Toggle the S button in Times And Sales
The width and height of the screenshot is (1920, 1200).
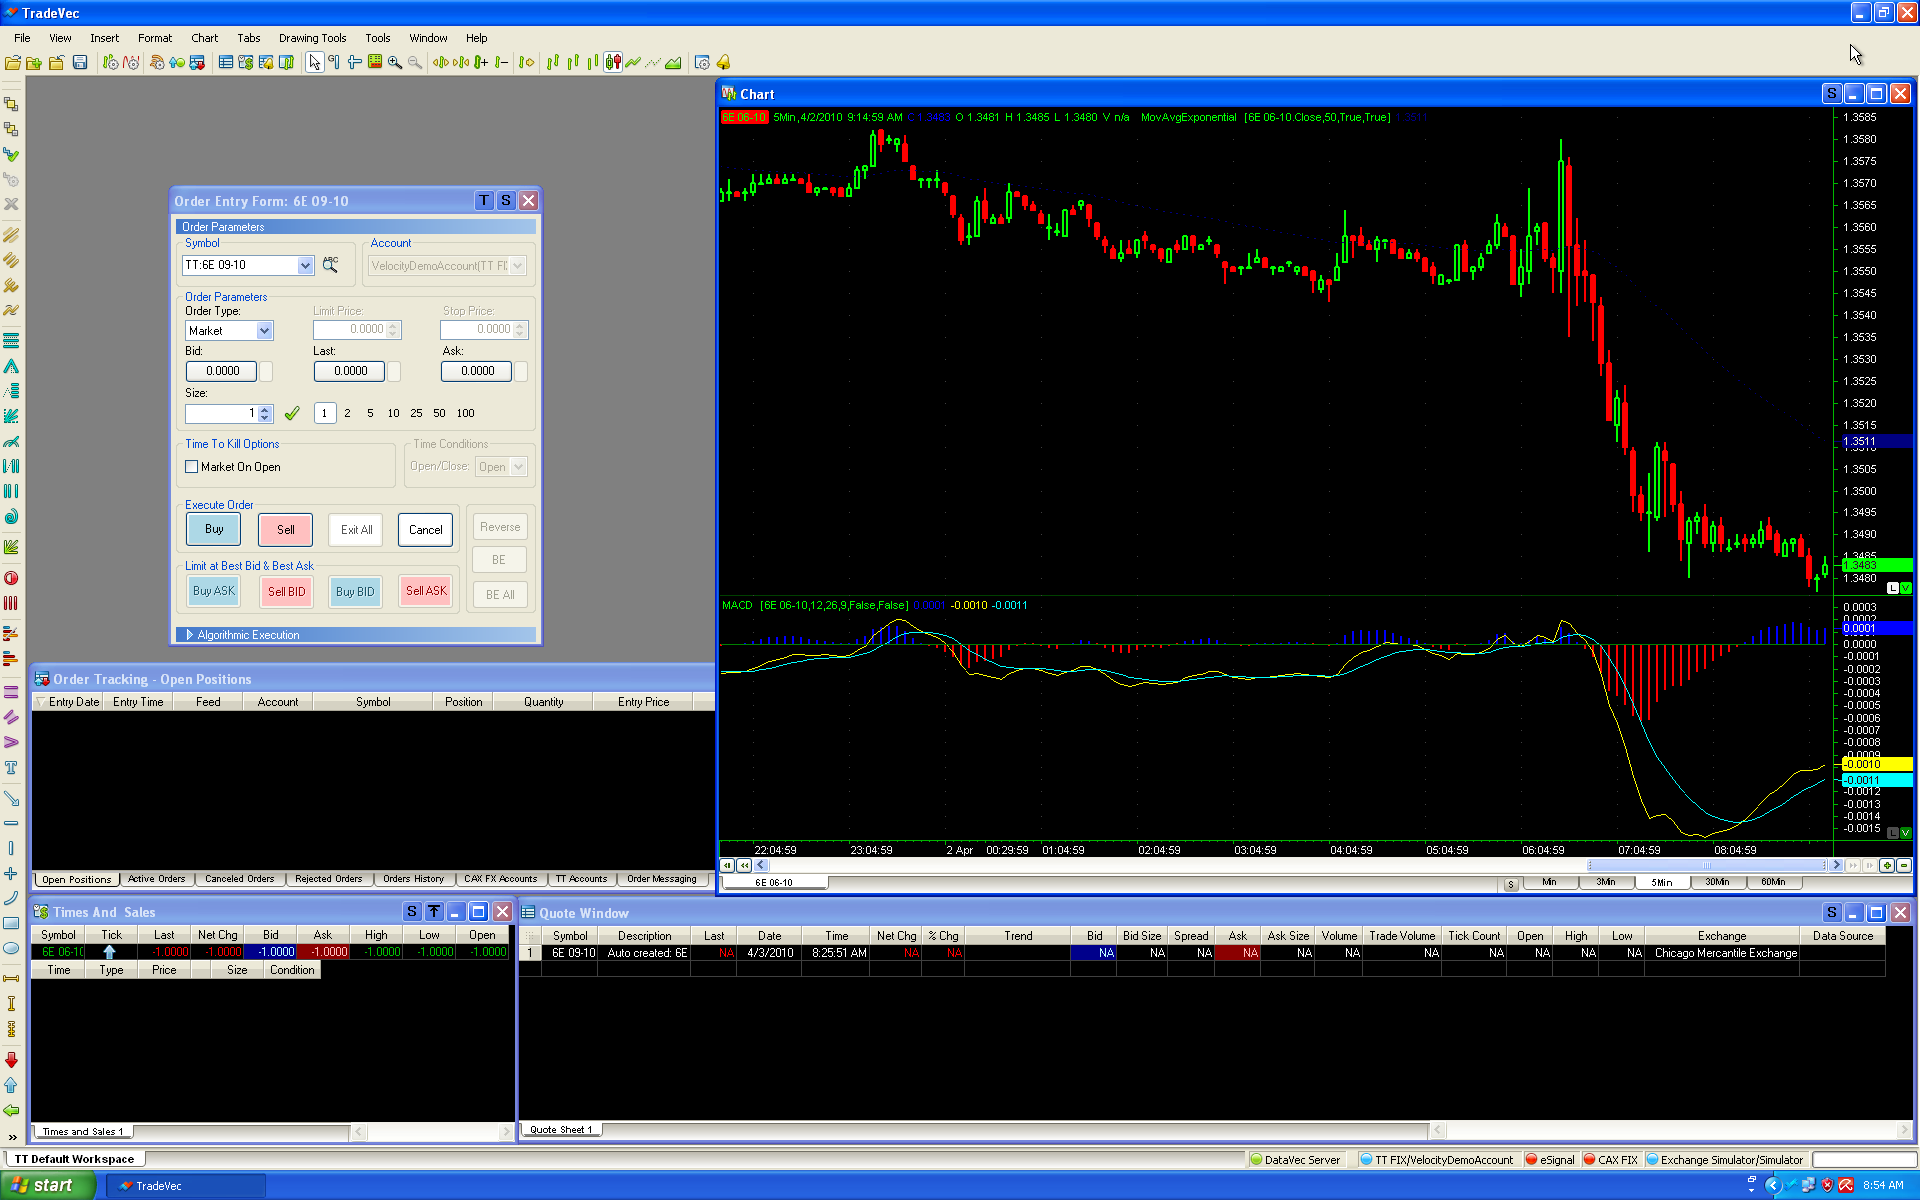[x=412, y=912]
